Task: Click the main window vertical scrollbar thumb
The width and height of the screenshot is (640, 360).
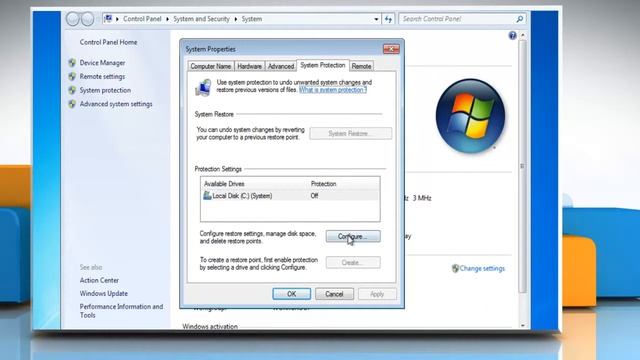Action: pos(522,166)
